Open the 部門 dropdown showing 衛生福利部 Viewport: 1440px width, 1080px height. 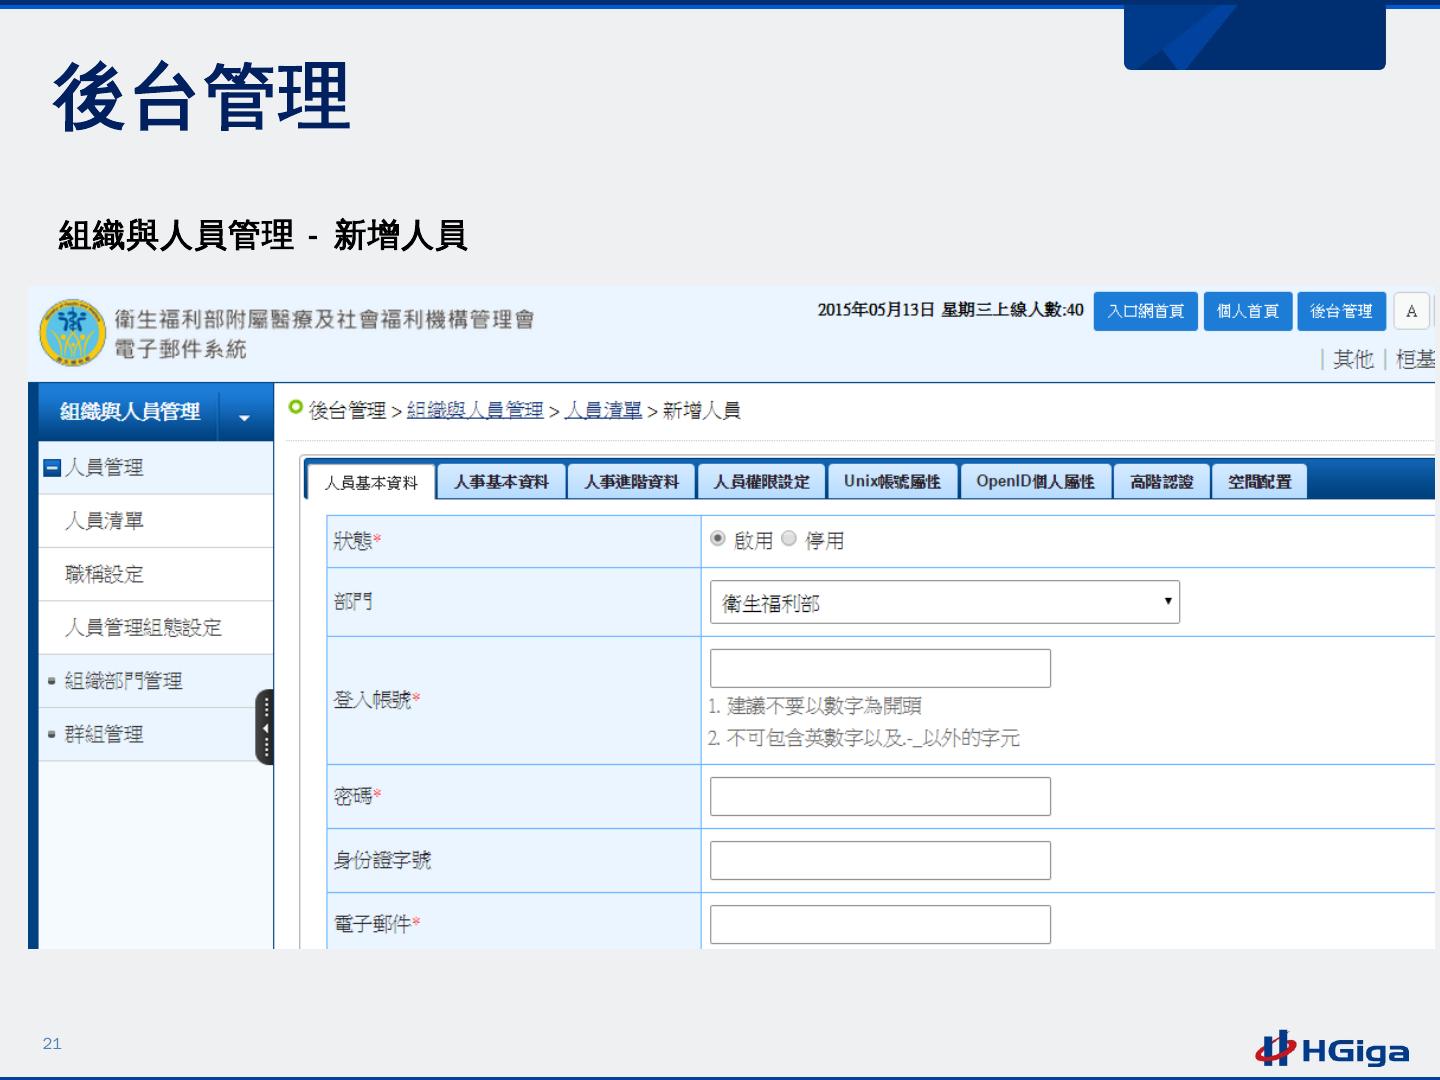[x=945, y=602]
